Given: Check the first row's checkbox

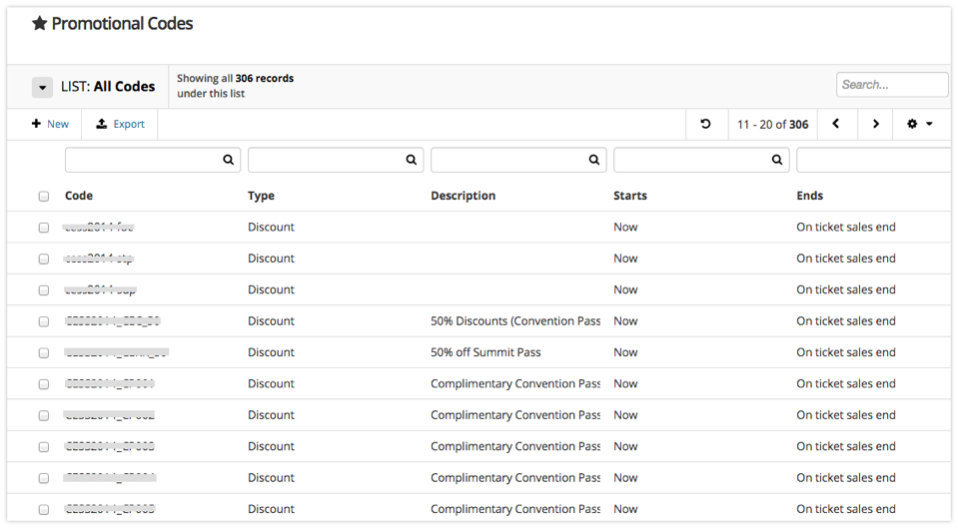Looking at the screenshot, I should point(44,227).
